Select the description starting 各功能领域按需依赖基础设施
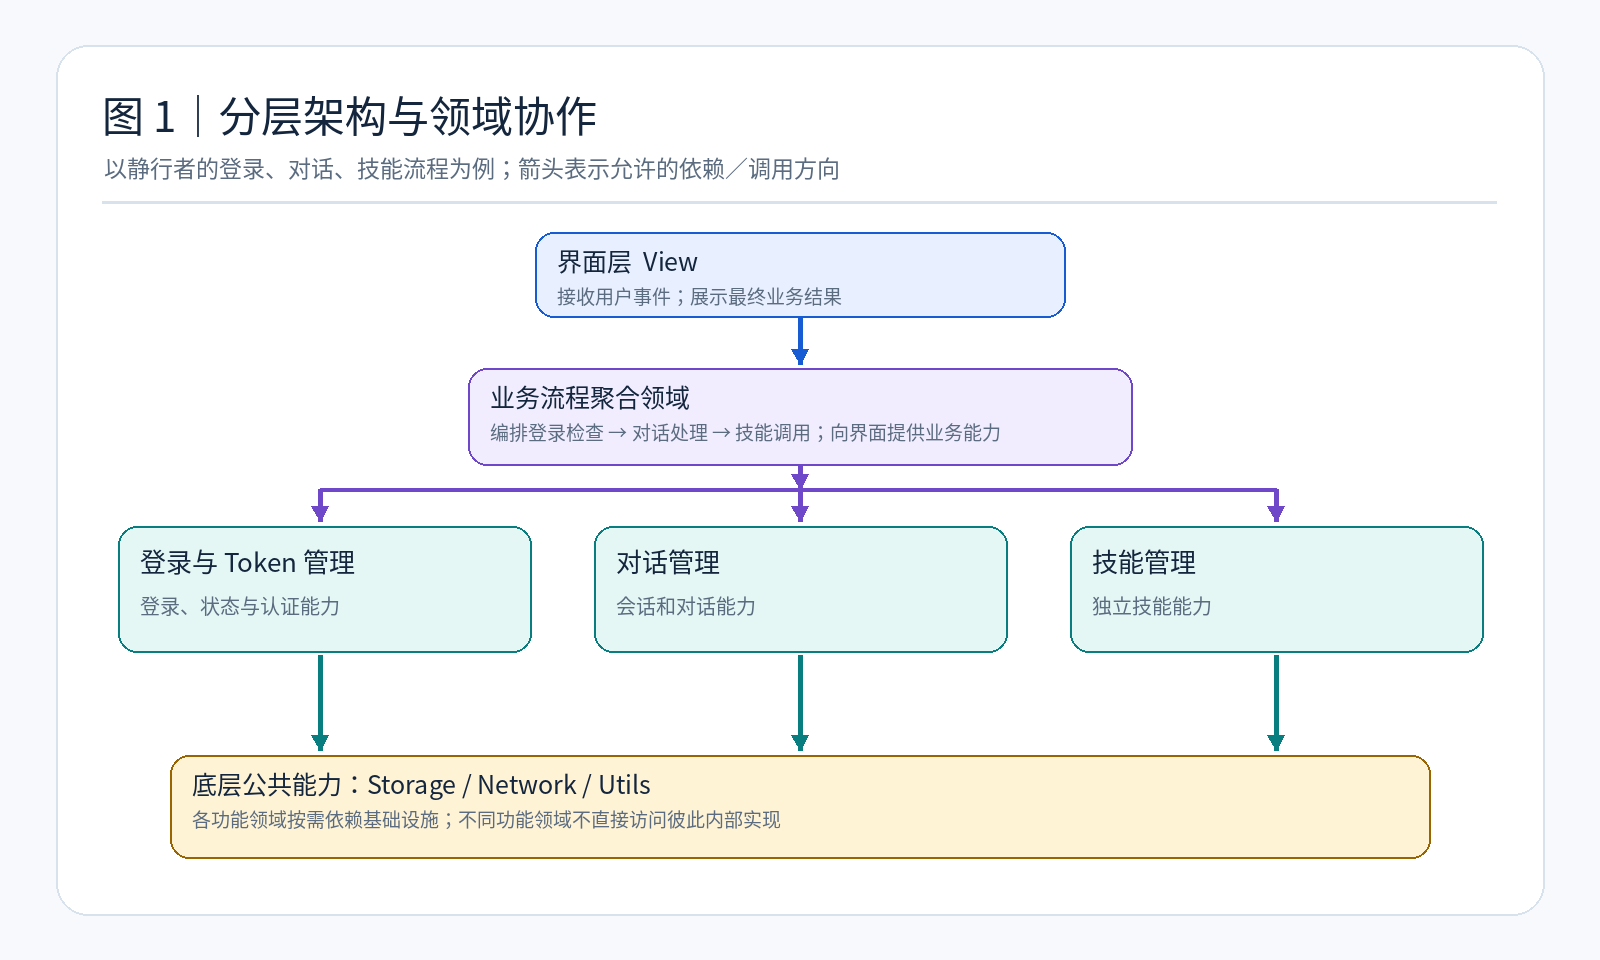The width and height of the screenshot is (1600, 960). coord(486,820)
